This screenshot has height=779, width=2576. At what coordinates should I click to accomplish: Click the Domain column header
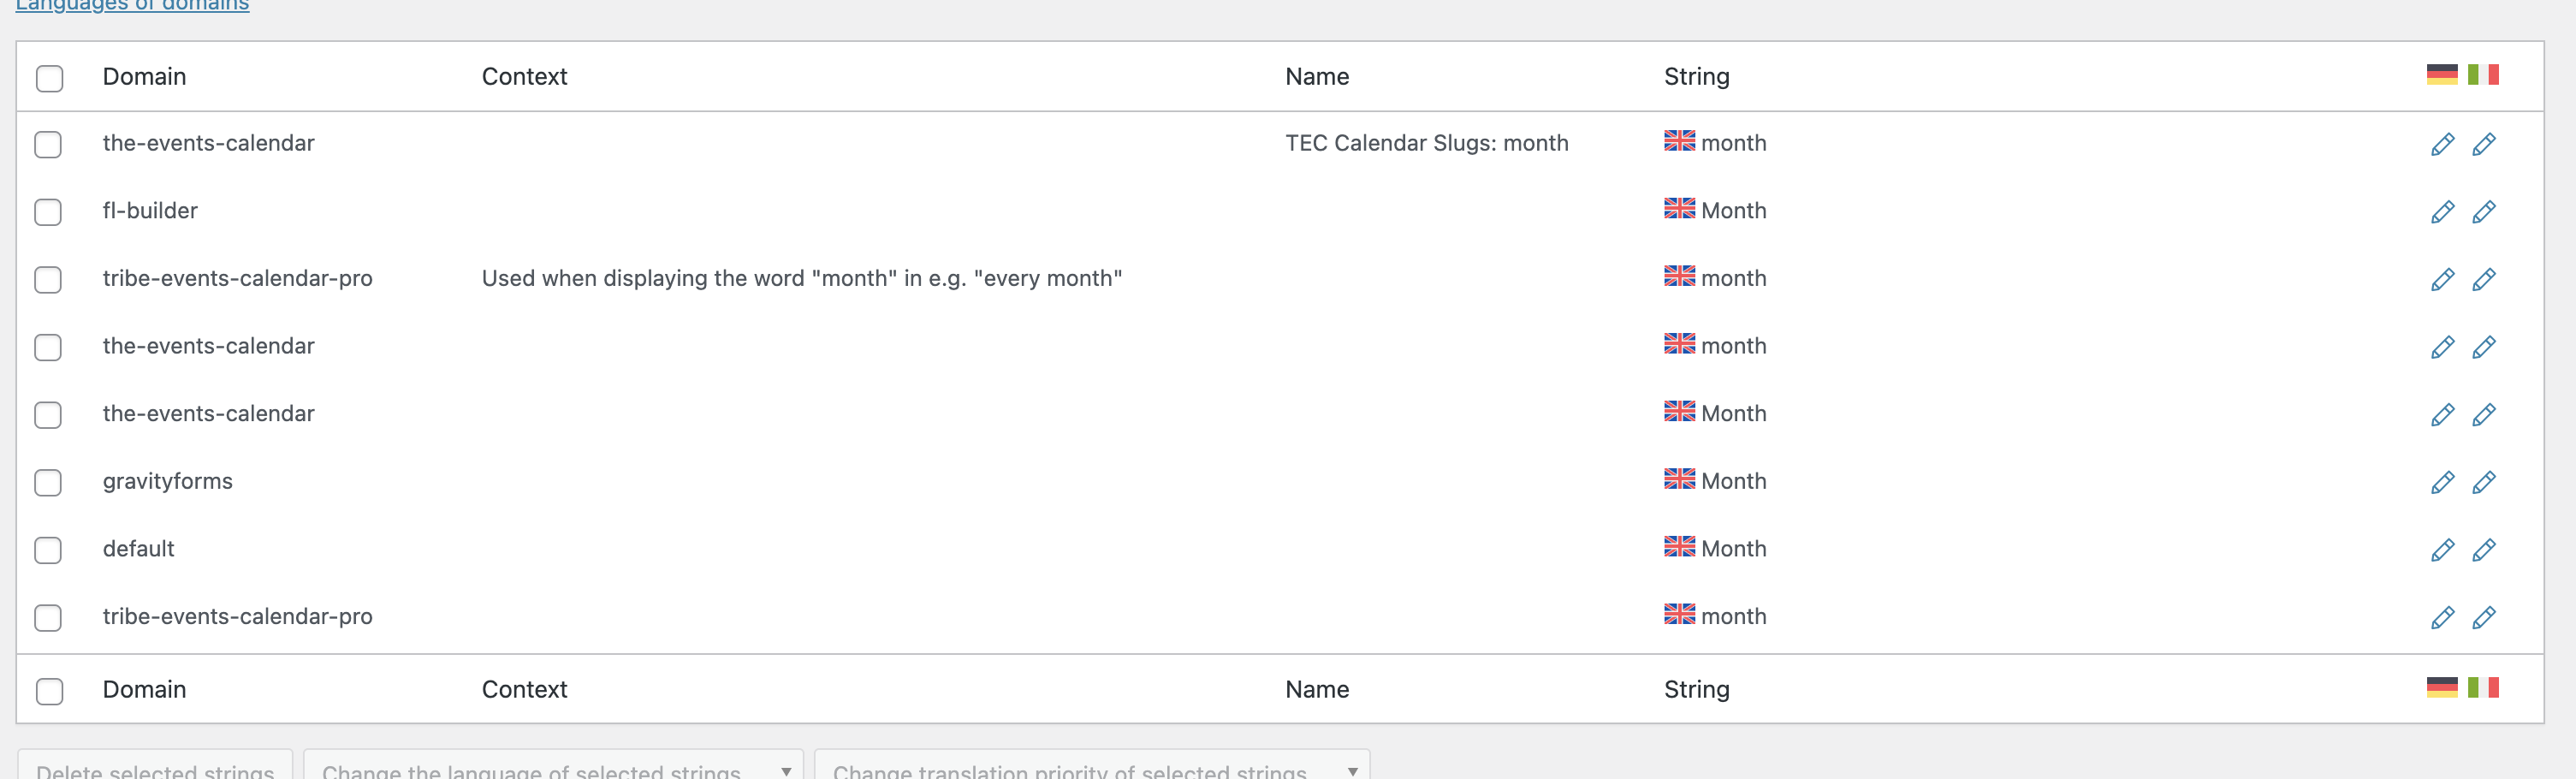click(144, 77)
